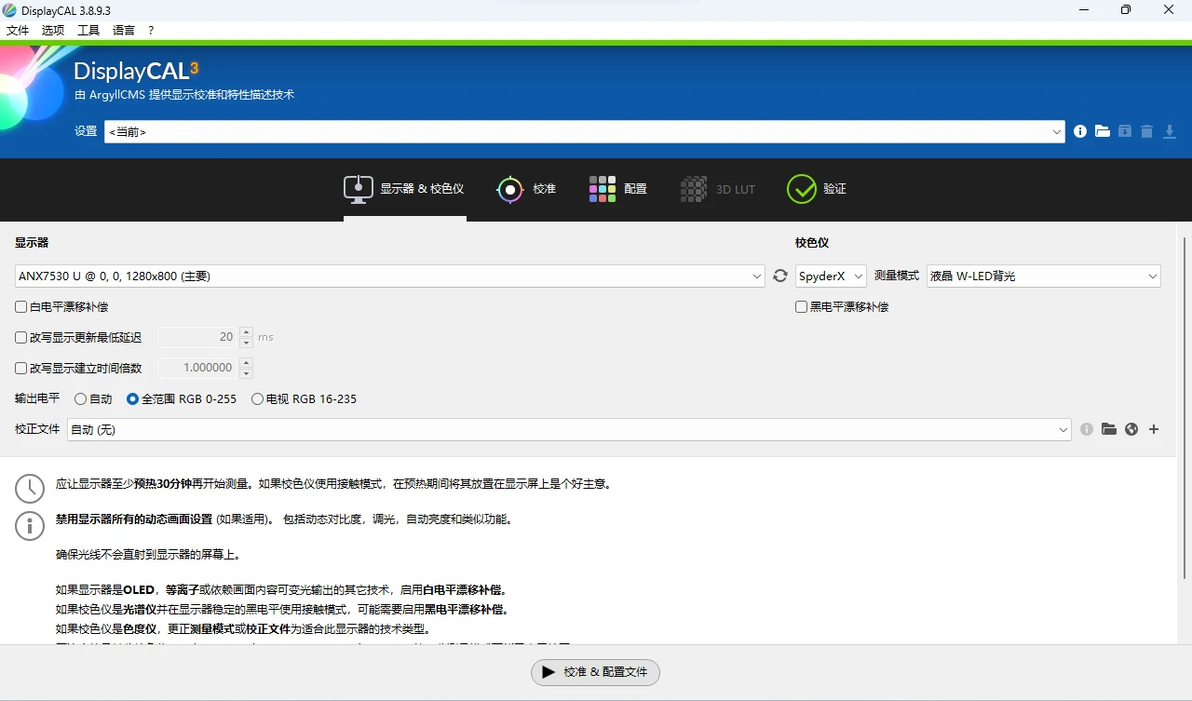Open the 工具 menu
The height and width of the screenshot is (701, 1192).
88,30
